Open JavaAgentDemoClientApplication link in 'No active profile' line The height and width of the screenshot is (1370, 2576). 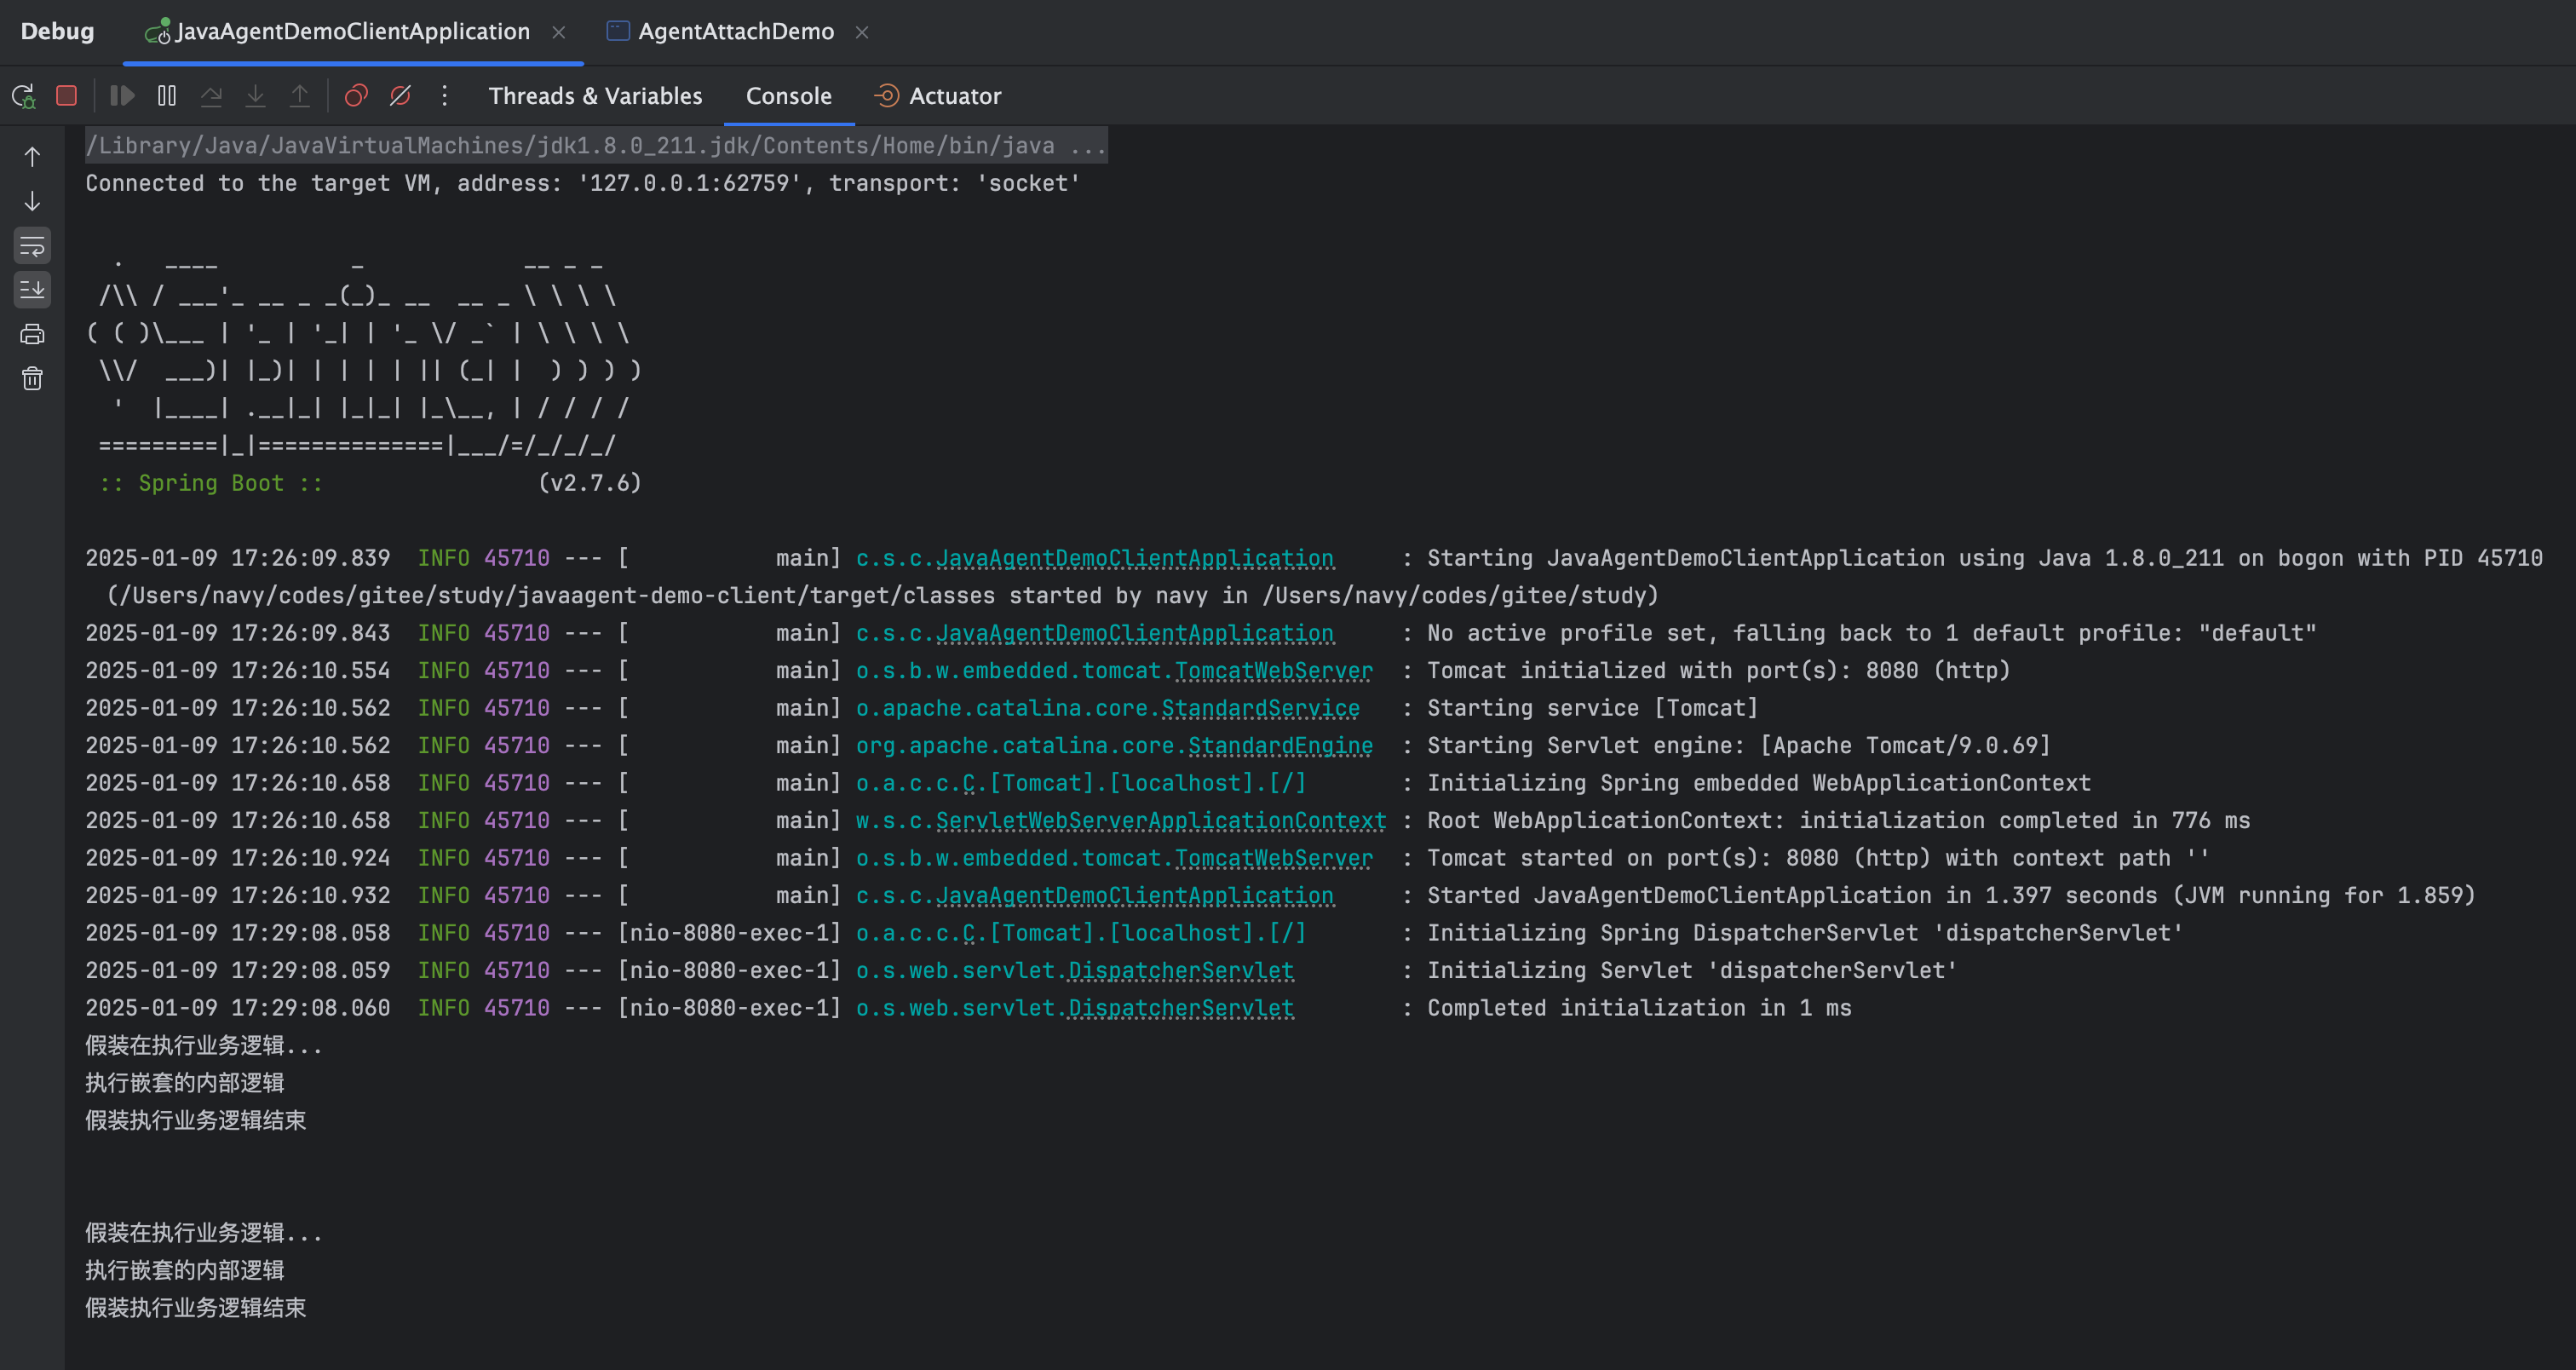point(1135,633)
